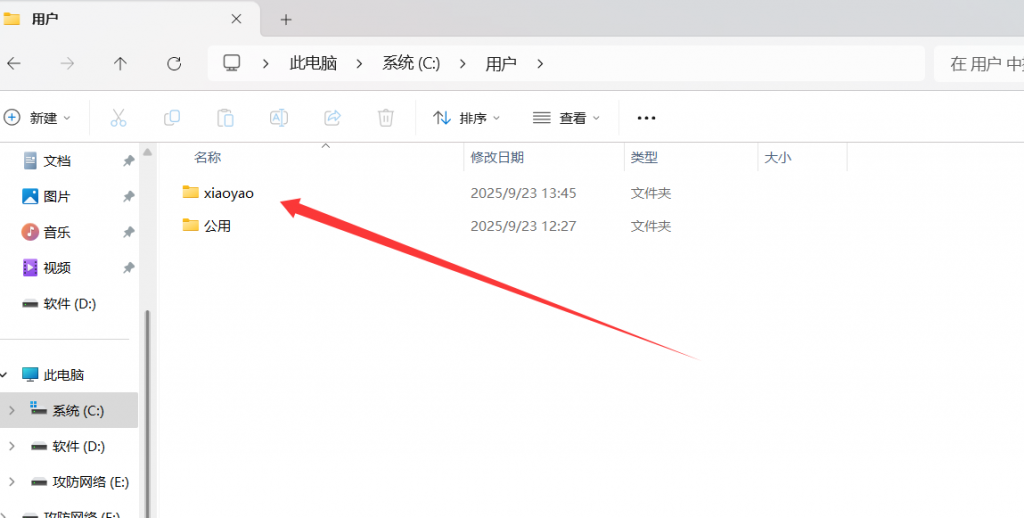
Task: Refresh the current folder
Action: 174,63
